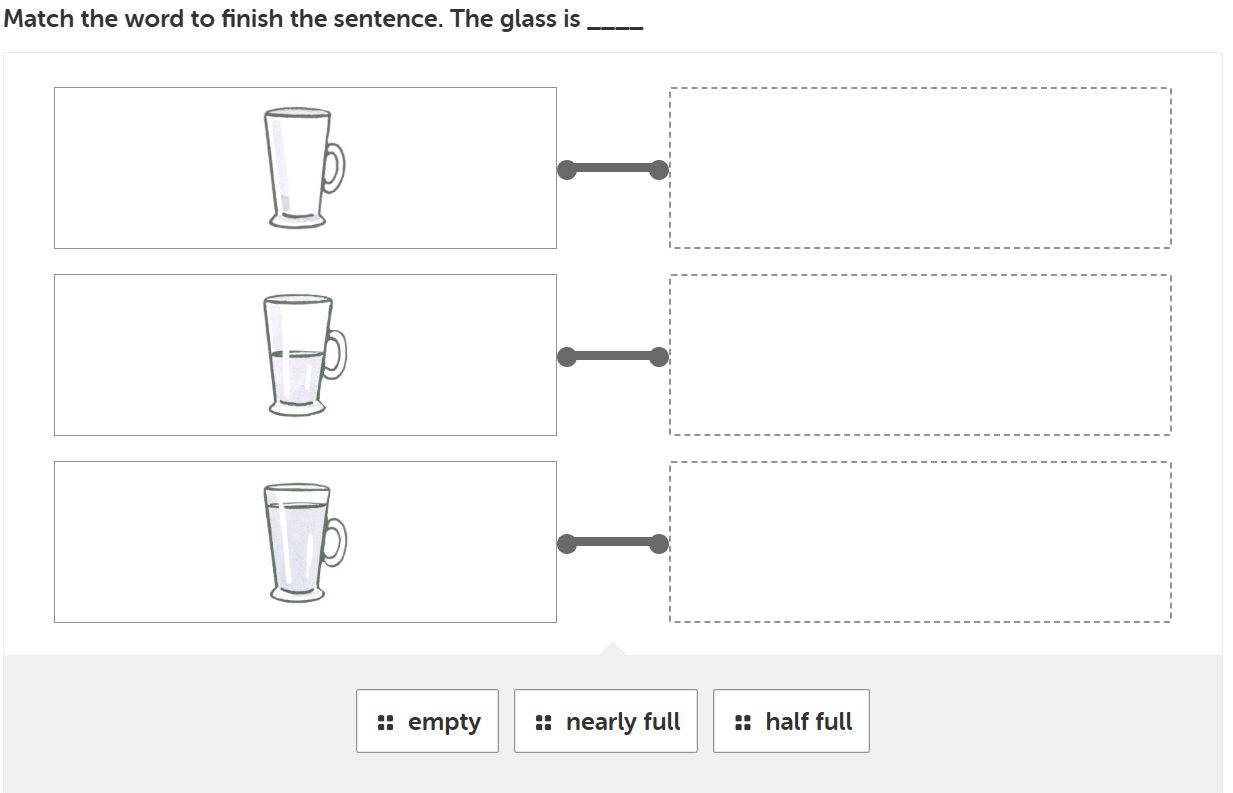This screenshot has height=793, width=1233.
Task: Pick the "half full" word label
Action: click(x=808, y=722)
